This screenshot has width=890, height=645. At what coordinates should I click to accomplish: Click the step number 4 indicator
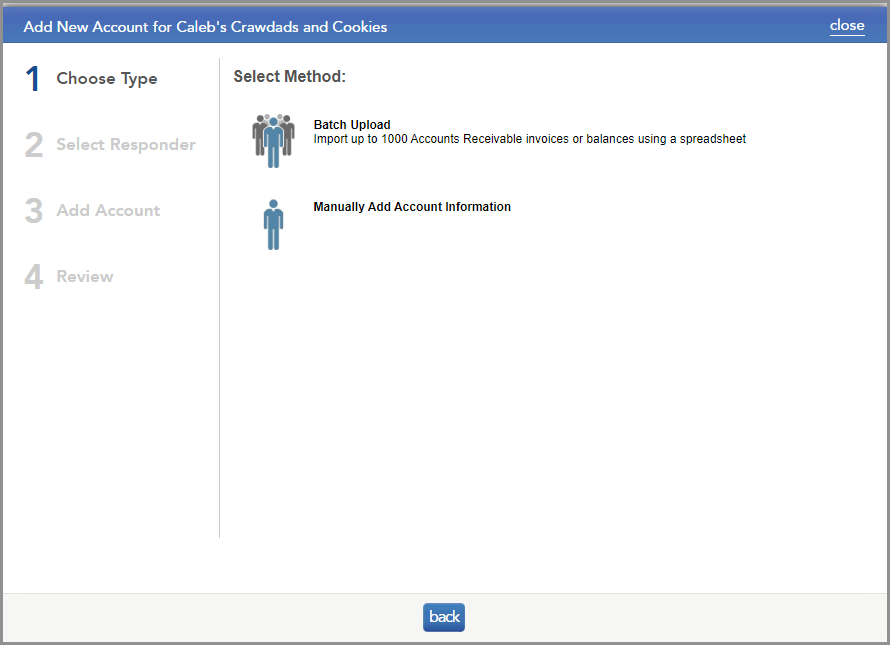point(33,276)
